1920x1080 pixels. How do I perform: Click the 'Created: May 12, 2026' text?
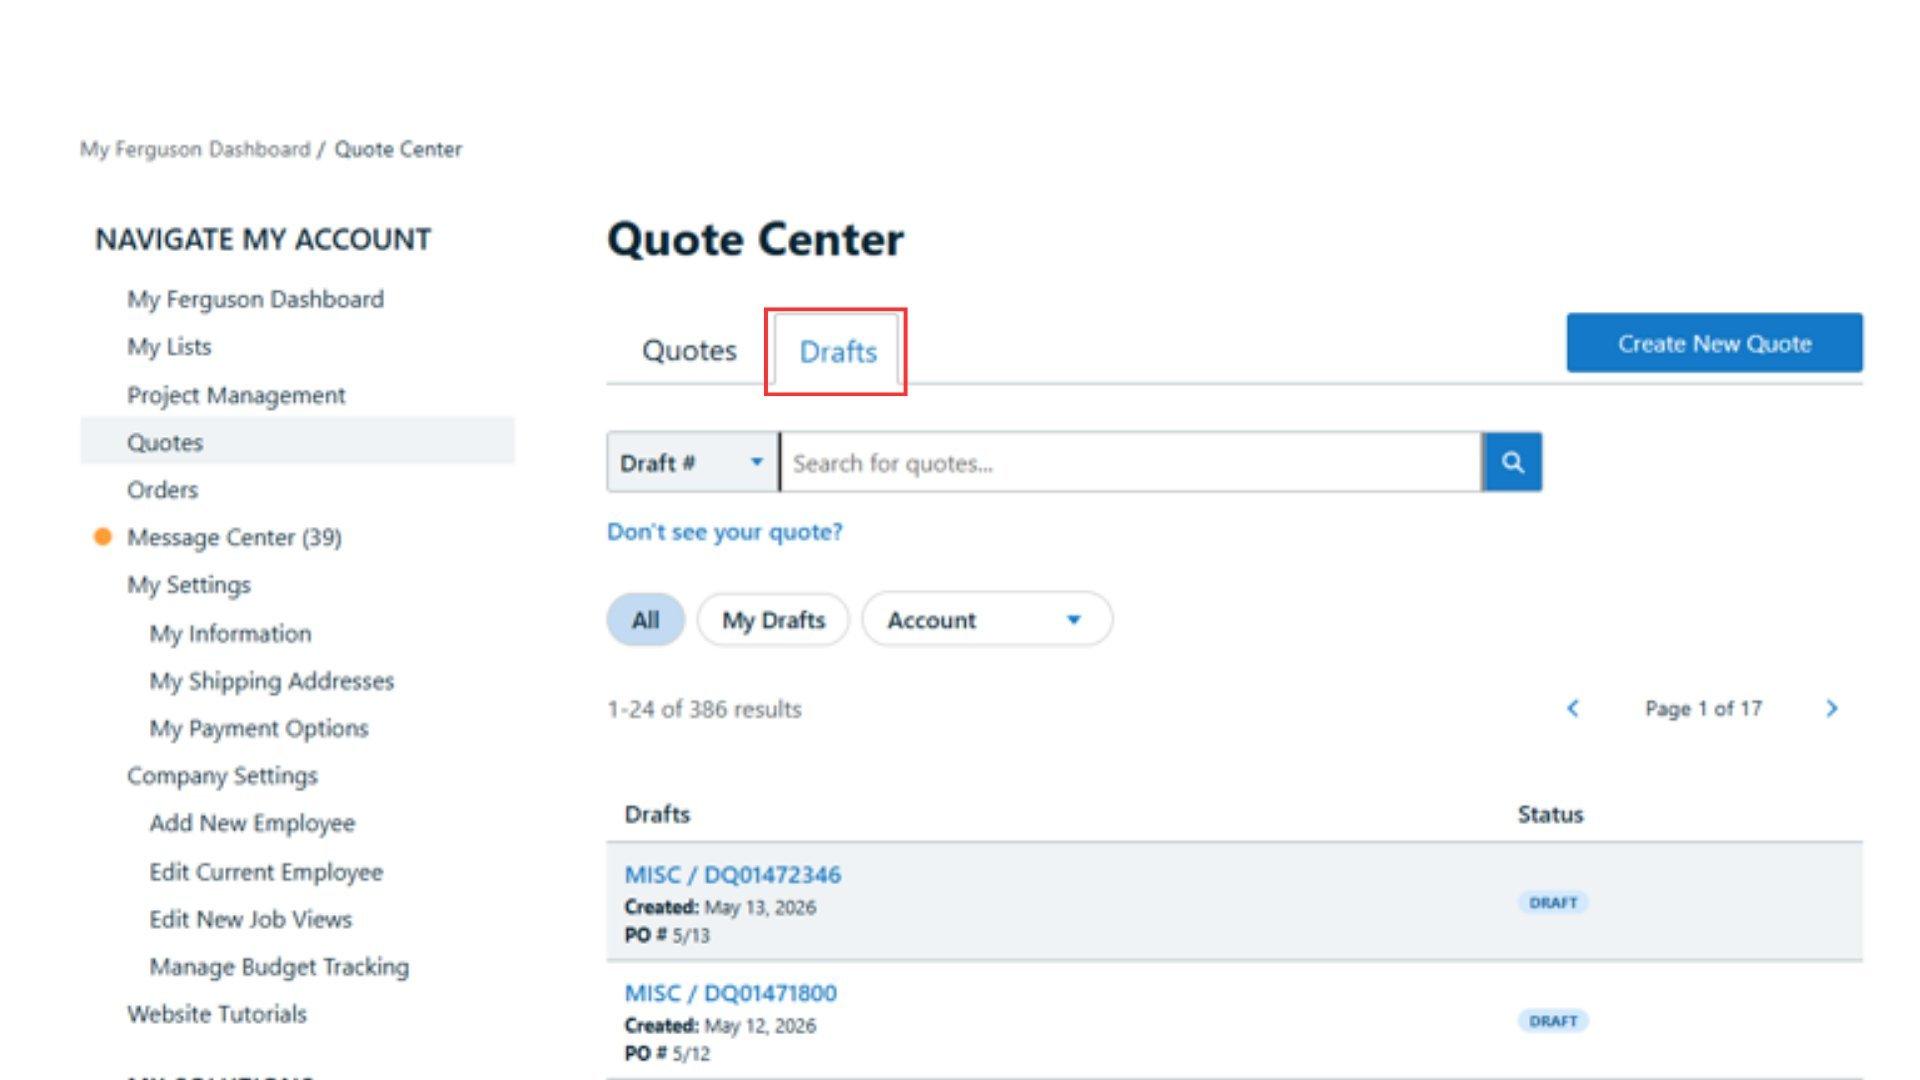pyautogui.click(x=720, y=1026)
